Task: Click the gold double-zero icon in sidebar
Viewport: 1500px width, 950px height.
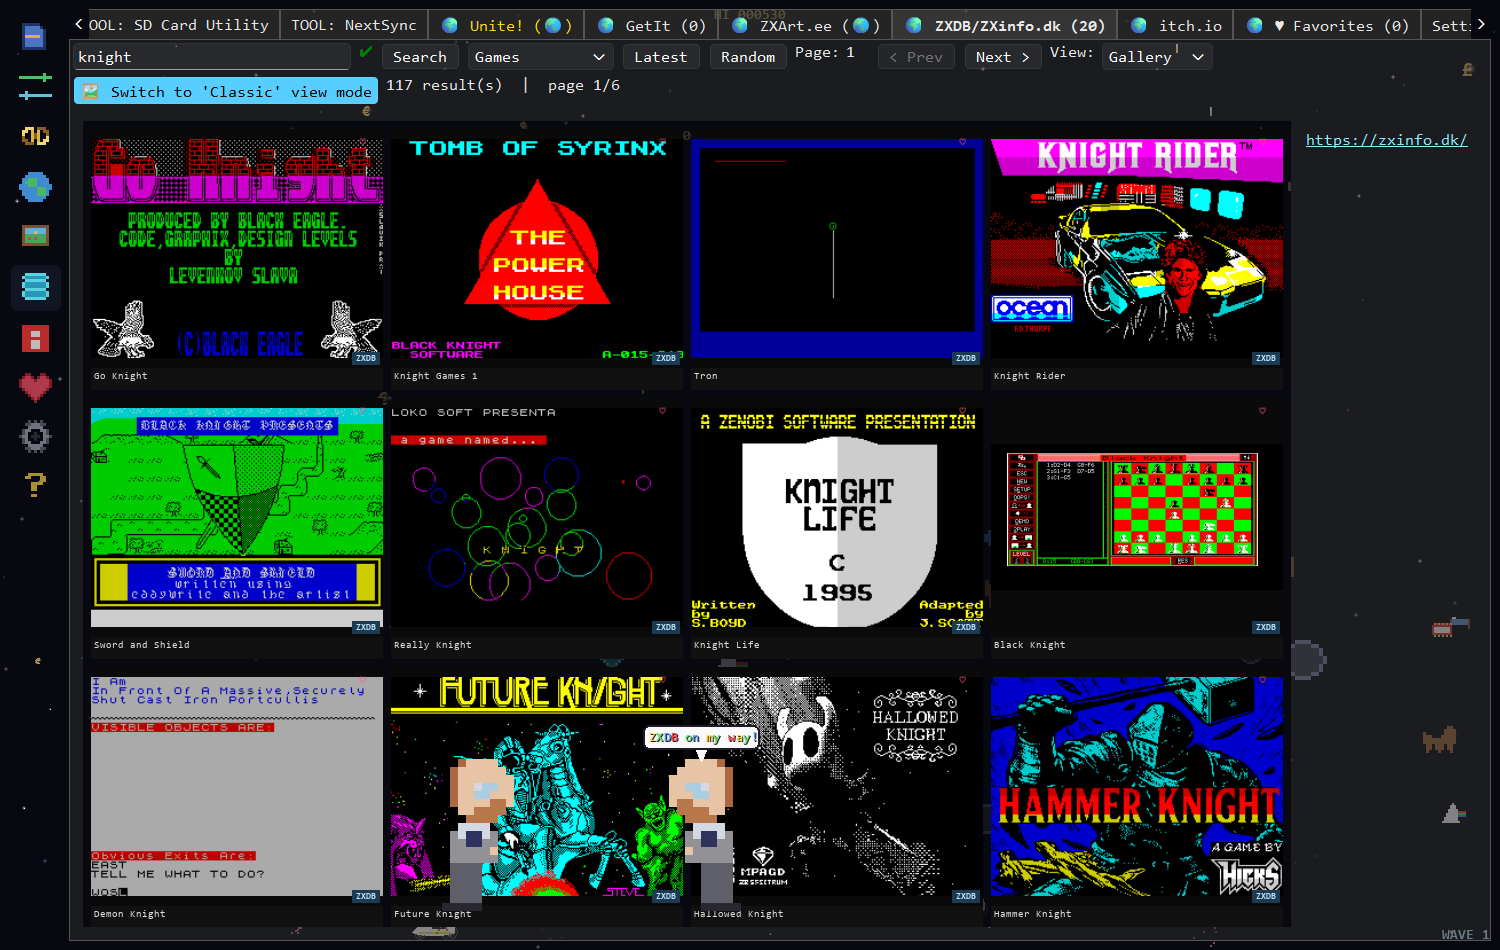Action: coord(35,136)
